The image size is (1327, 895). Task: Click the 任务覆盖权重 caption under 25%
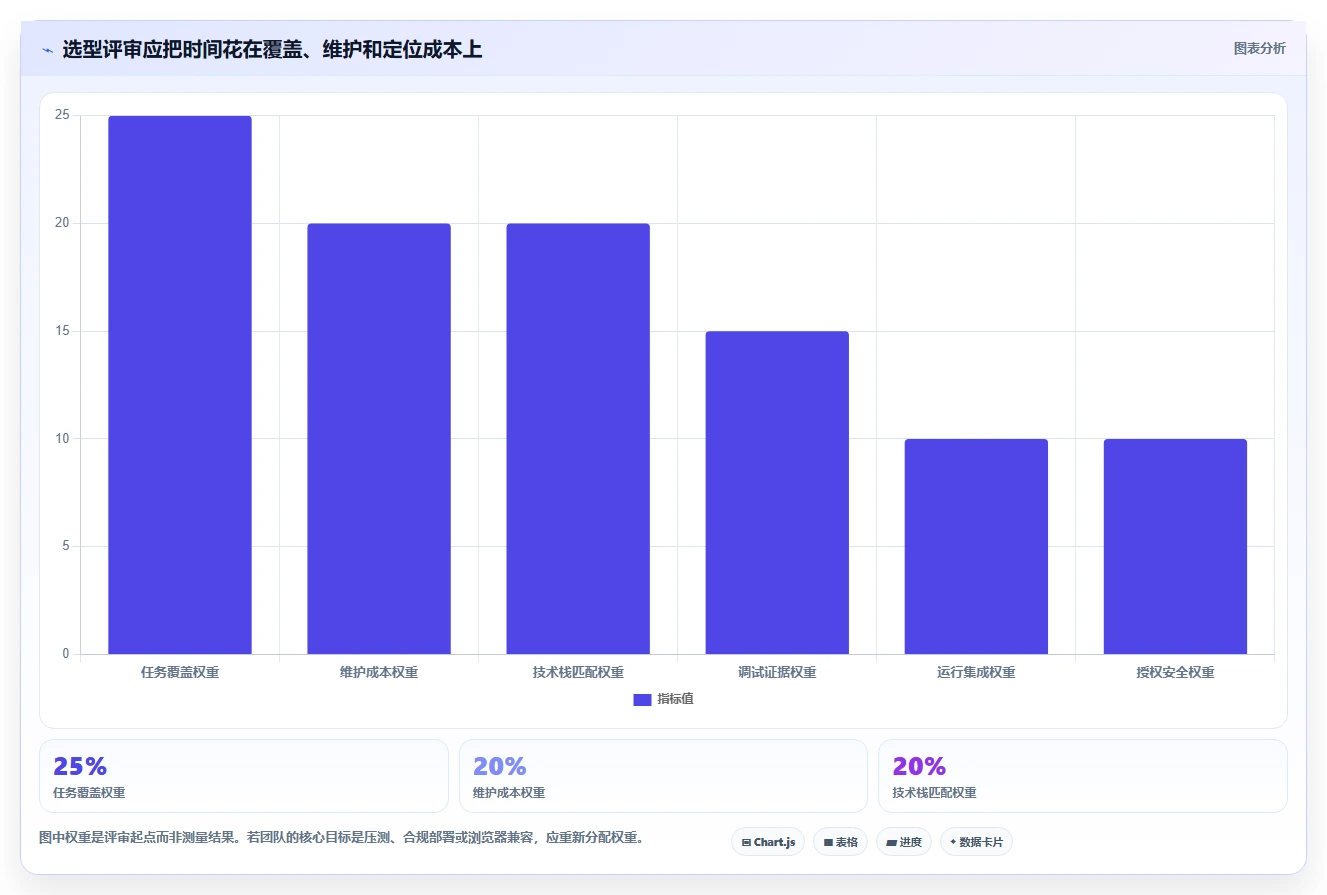[89, 793]
